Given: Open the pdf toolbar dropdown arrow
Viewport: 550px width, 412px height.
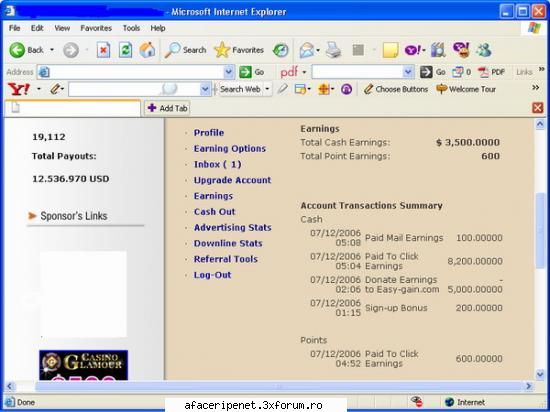Looking at the screenshot, I should (304, 72).
